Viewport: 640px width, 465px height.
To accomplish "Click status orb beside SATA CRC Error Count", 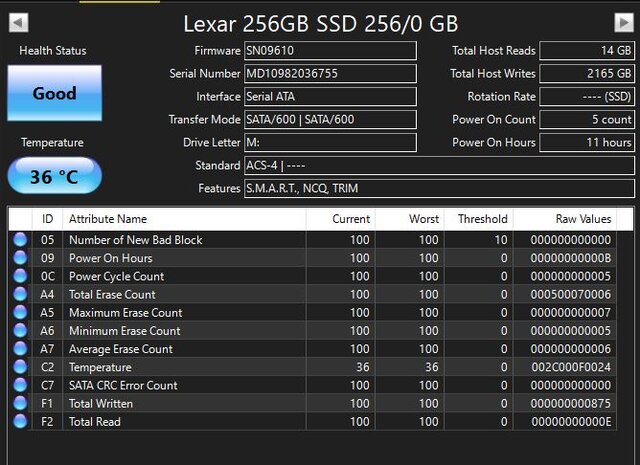I will point(20,385).
